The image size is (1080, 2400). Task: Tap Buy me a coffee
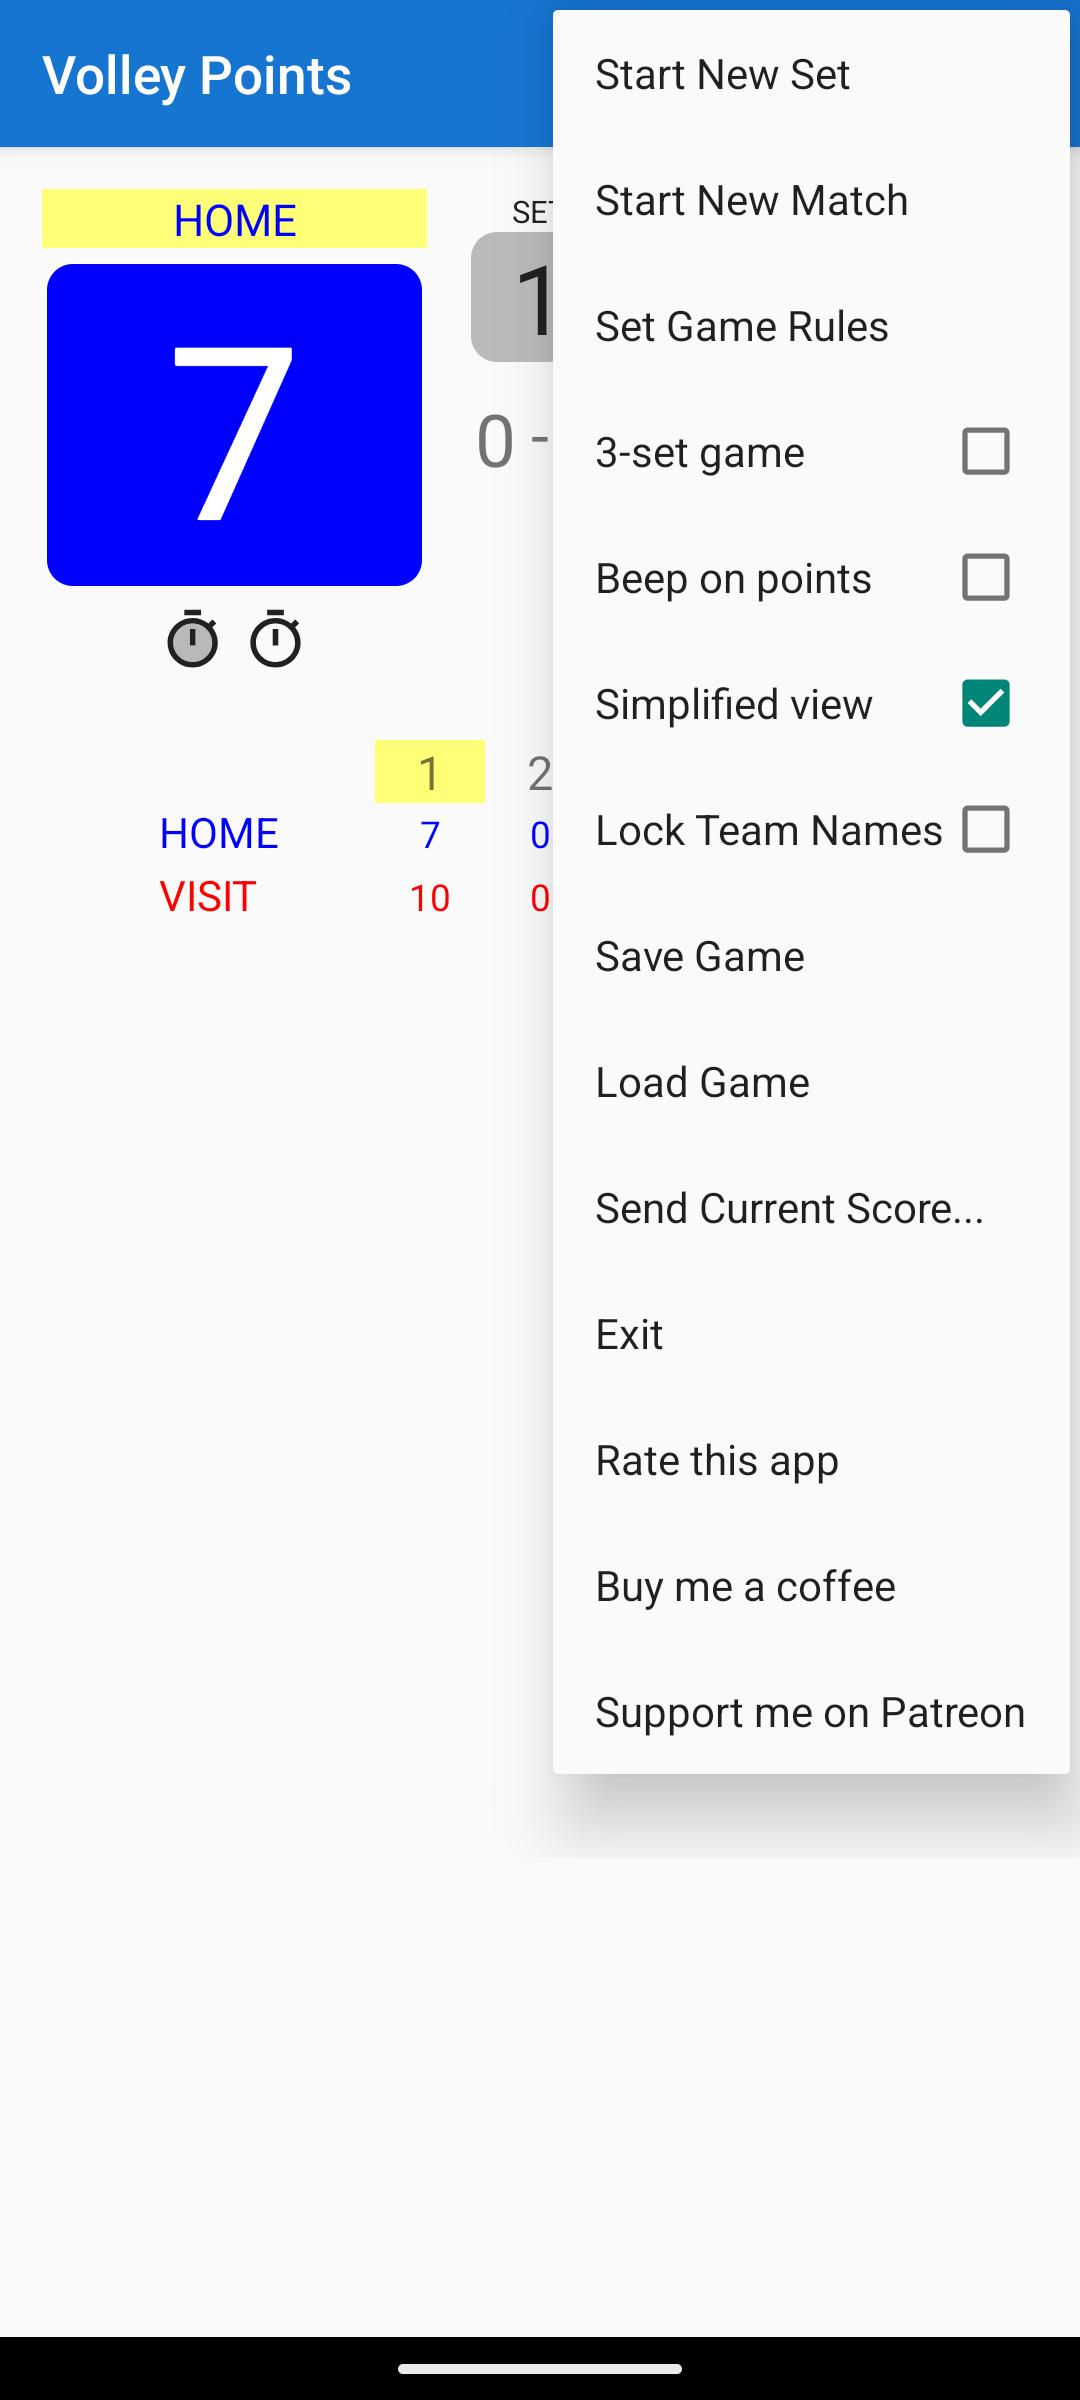coord(745,1587)
